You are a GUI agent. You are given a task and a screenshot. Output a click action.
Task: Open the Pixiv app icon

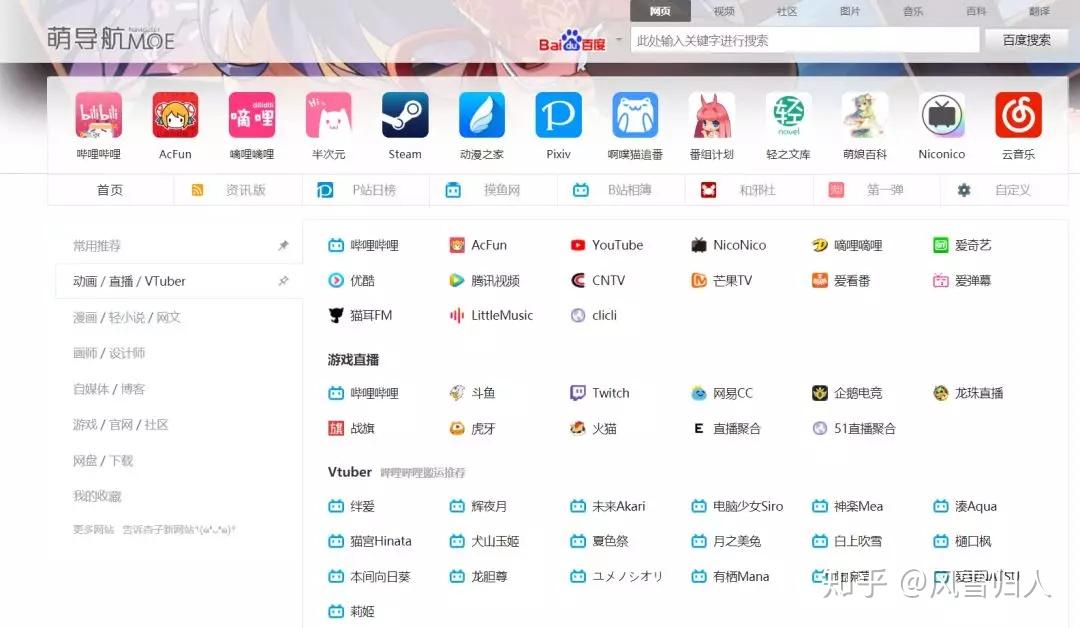click(559, 115)
